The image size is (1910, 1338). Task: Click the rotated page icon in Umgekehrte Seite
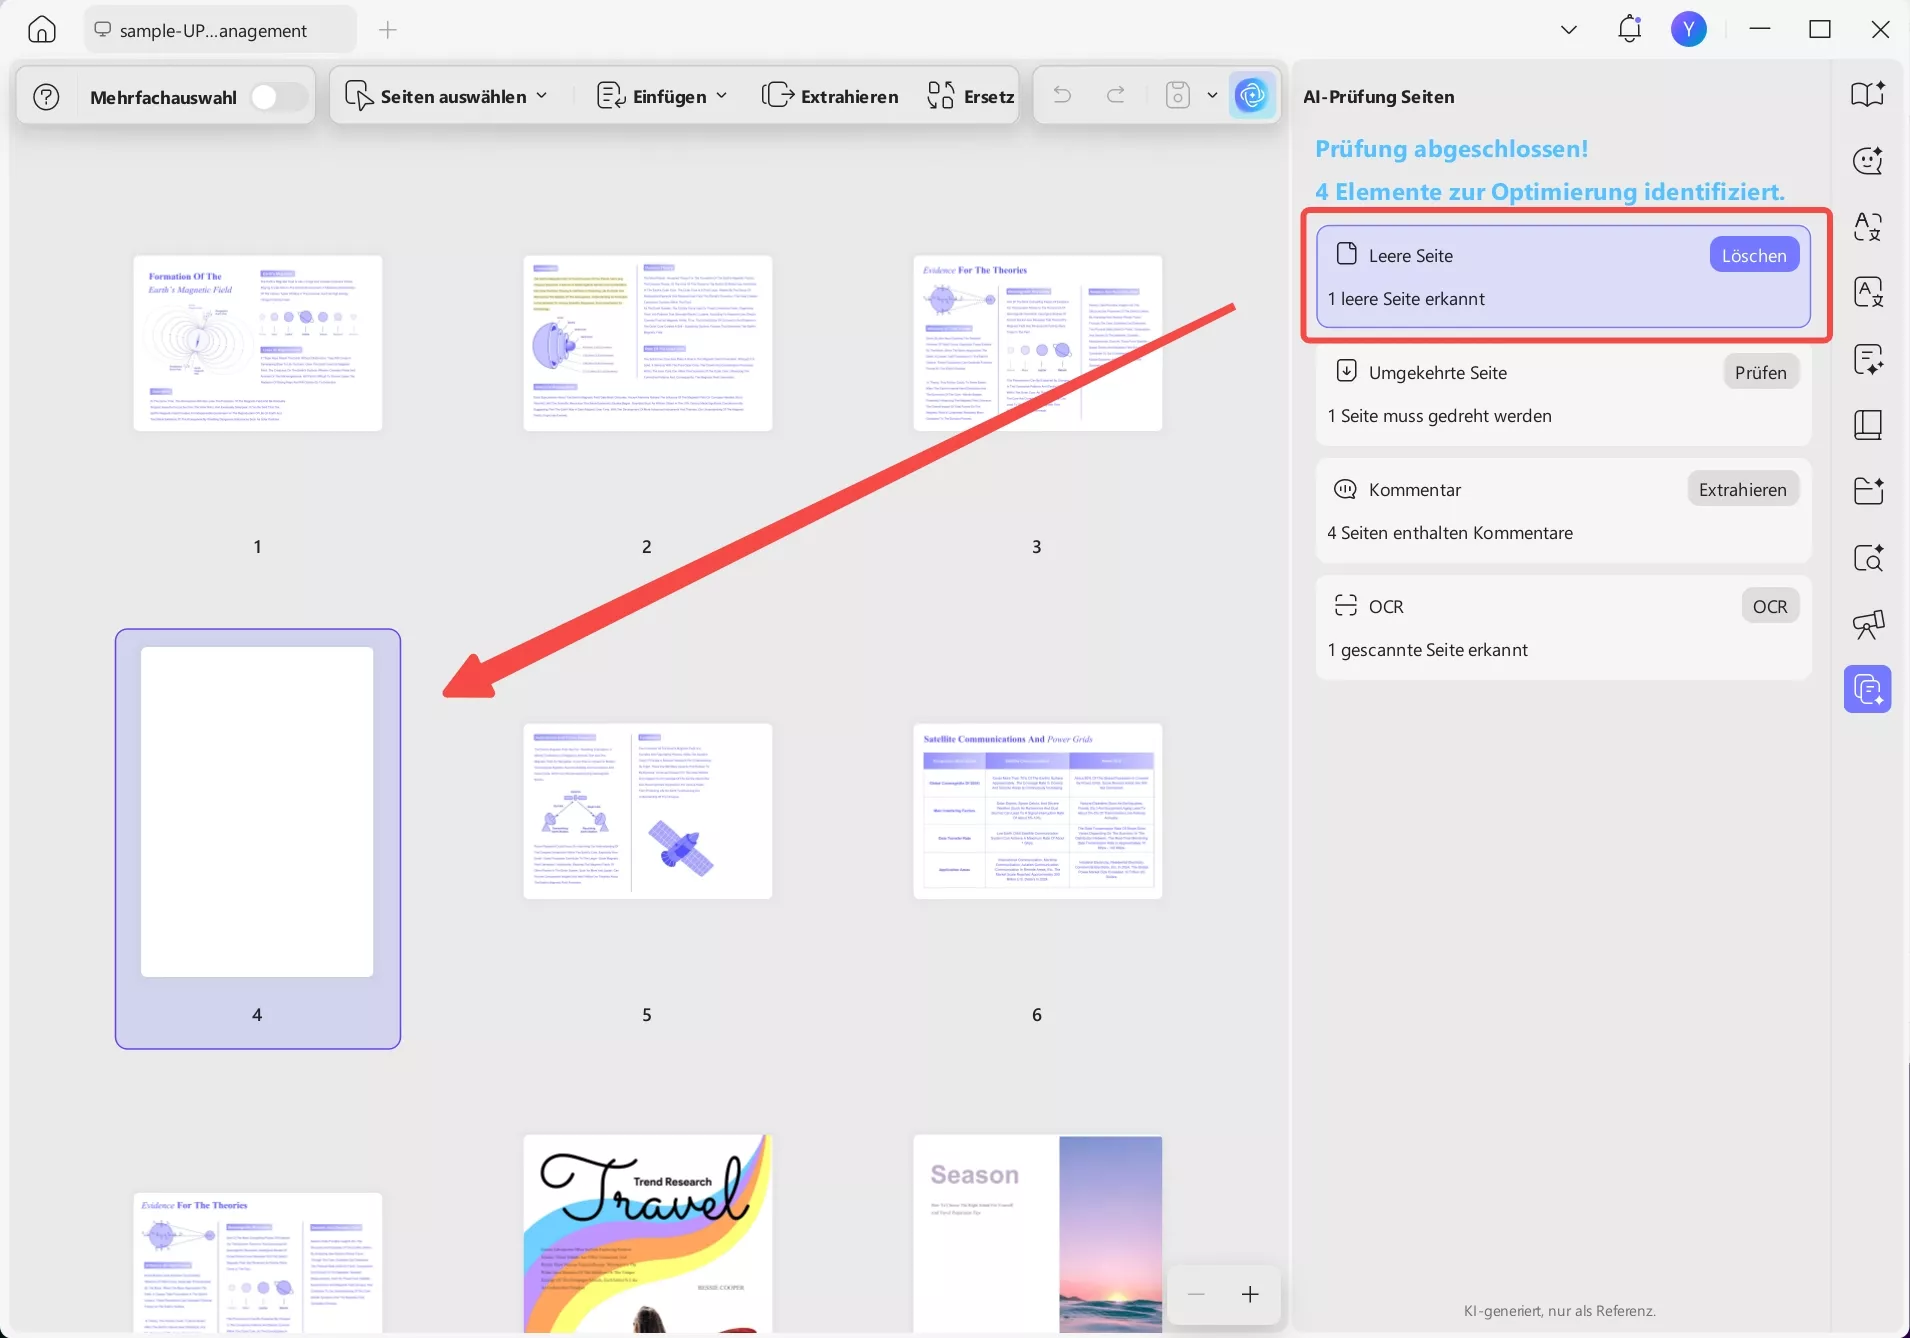pos(1347,371)
